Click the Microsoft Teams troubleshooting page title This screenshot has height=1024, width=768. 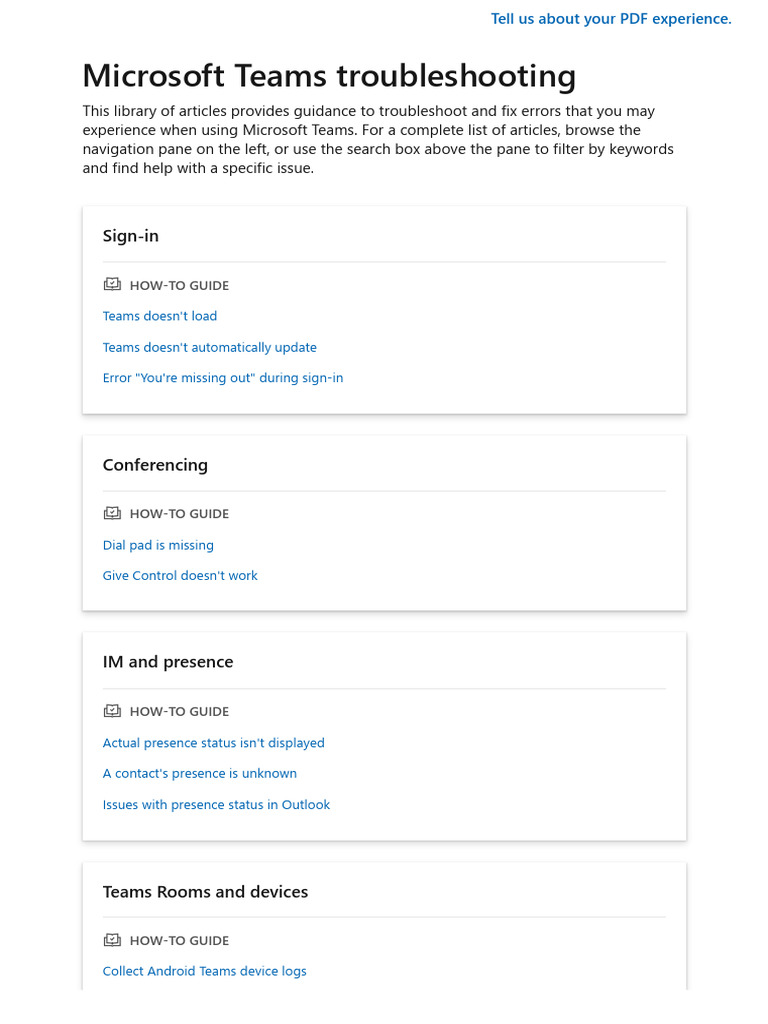[x=329, y=76]
